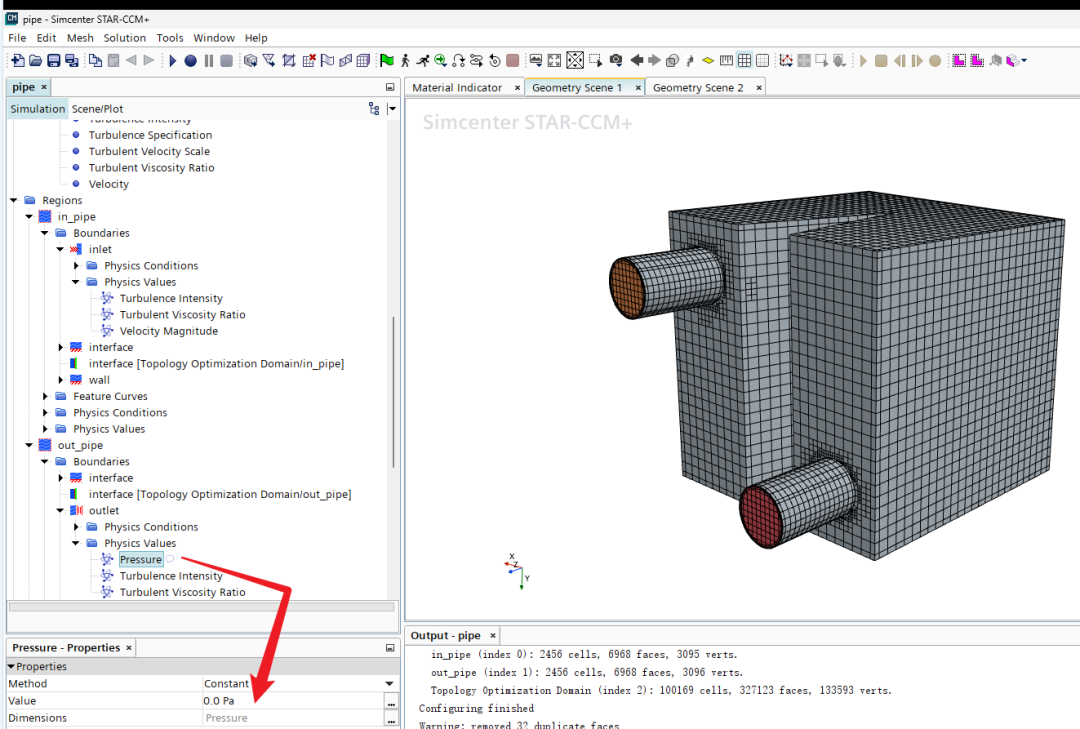Click the Initialize Solution green flag icon
The image size is (1080, 729).
point(386,61)
